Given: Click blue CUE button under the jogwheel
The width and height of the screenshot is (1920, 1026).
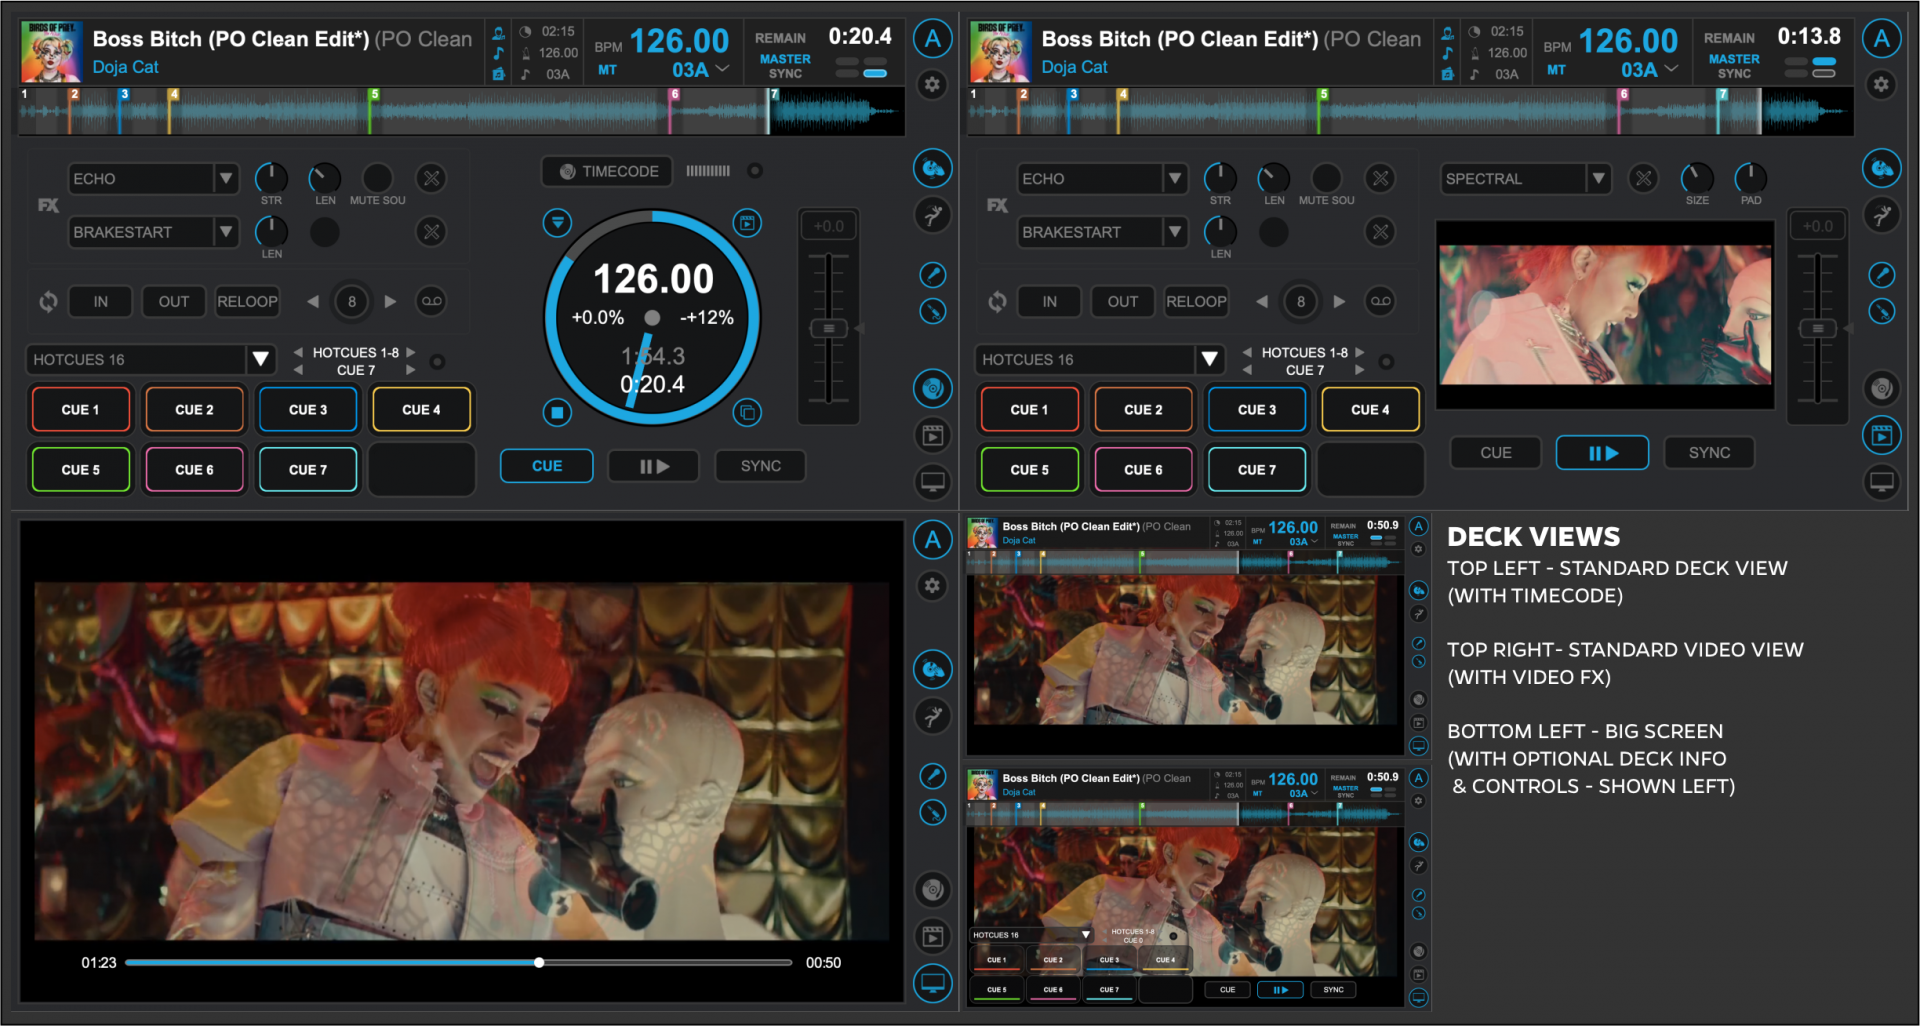Looking at the screenshot, I should [x=547, y=466].
